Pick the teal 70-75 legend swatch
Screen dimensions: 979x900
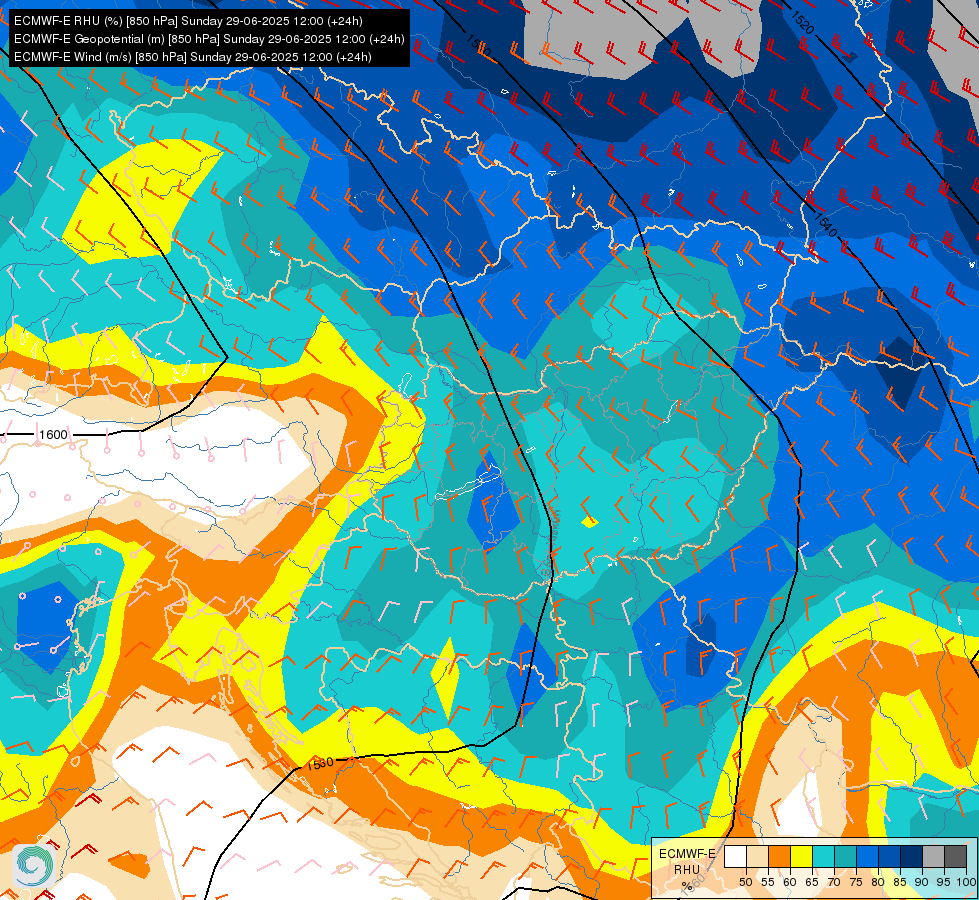[845, 856]
